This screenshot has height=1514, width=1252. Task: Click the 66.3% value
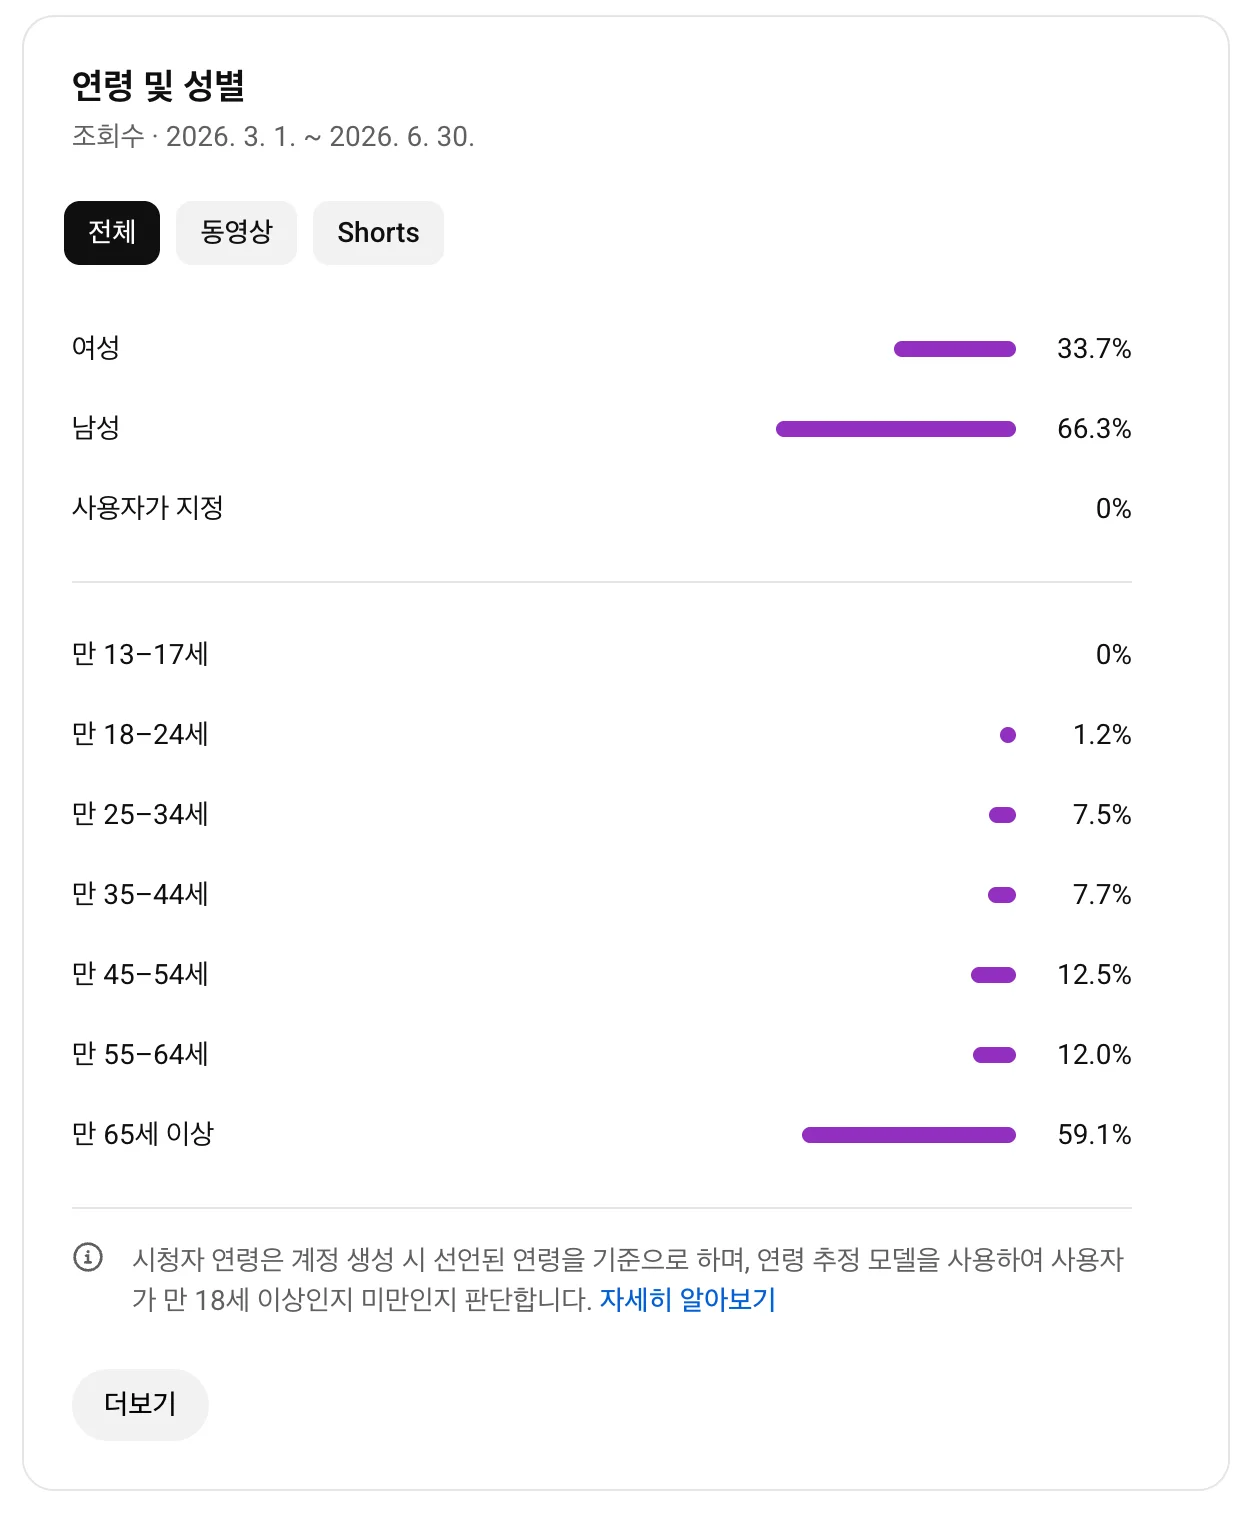[1094, 429]
